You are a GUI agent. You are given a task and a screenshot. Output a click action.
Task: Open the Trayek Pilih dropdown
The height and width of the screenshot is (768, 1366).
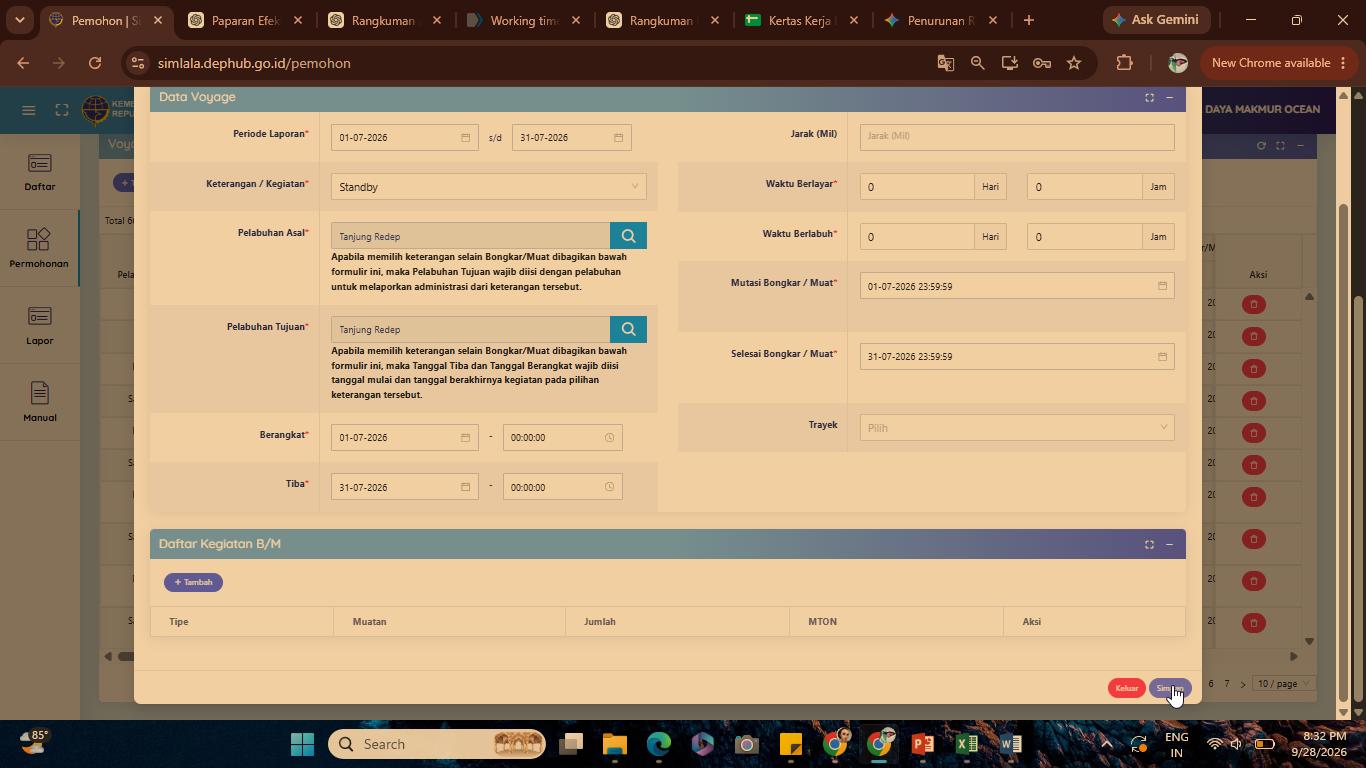coord(1017,428)
